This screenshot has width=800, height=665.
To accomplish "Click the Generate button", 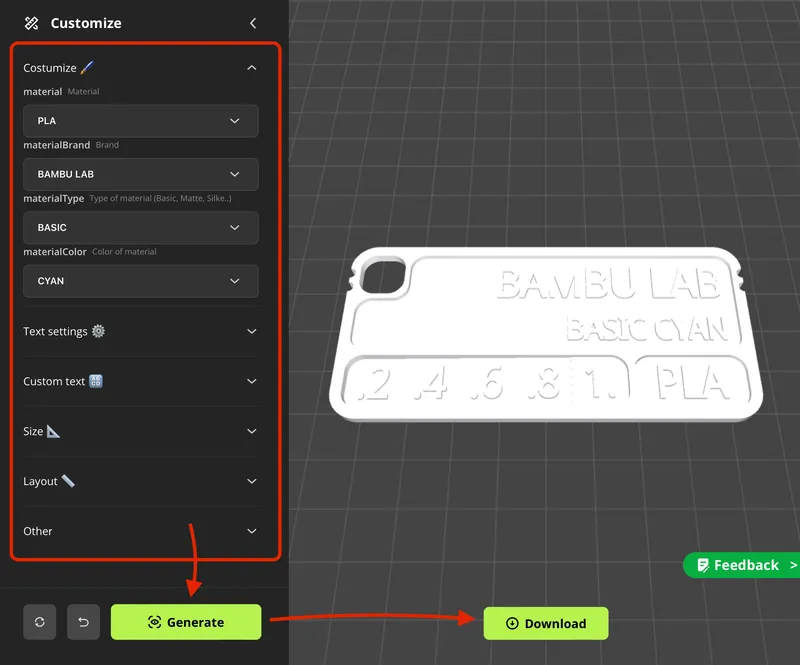I will [x=186, y=622].
